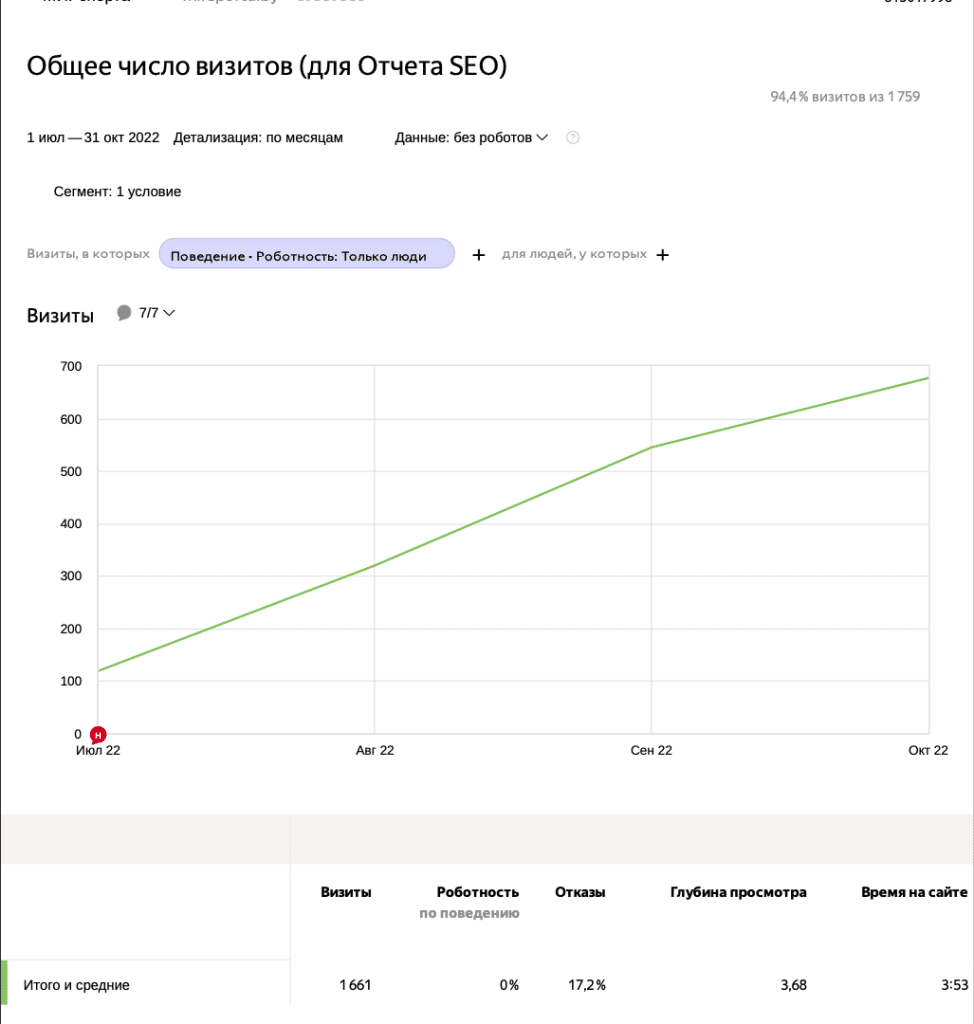Click the 'Роботность' column header
This screenshot has height=1024, width=974.
click(x=477, y=892)
